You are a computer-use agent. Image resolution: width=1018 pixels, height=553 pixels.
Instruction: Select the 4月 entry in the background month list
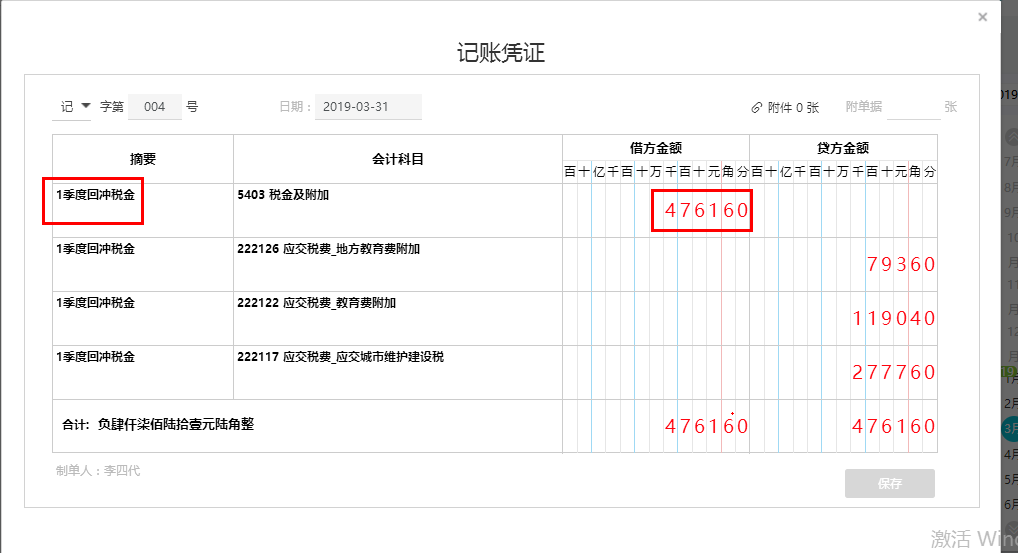coord(1010,454)
